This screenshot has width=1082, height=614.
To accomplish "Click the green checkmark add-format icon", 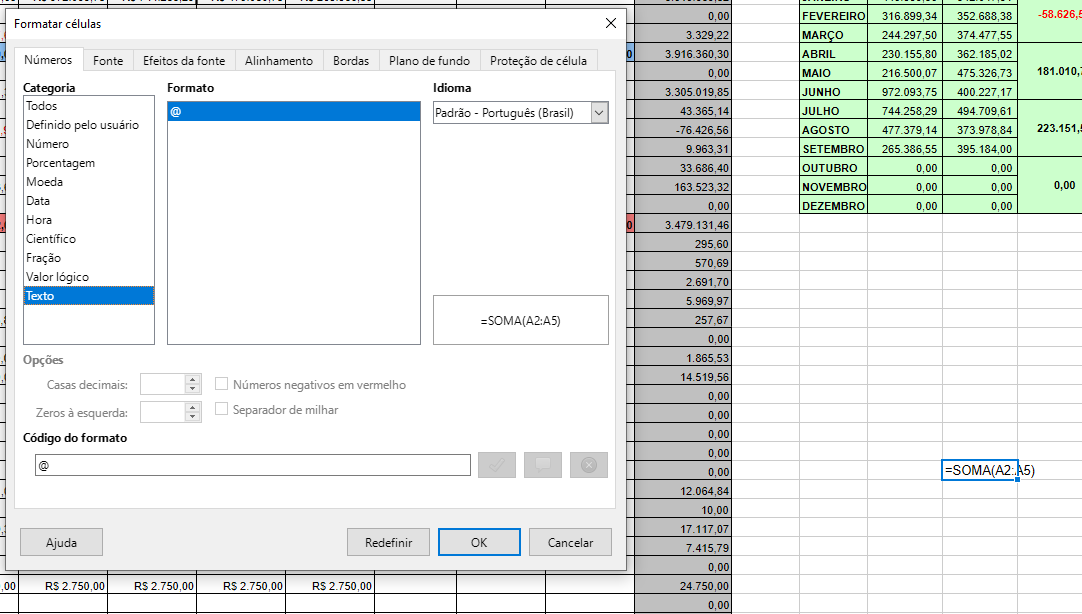I will [x=497, y=465].
